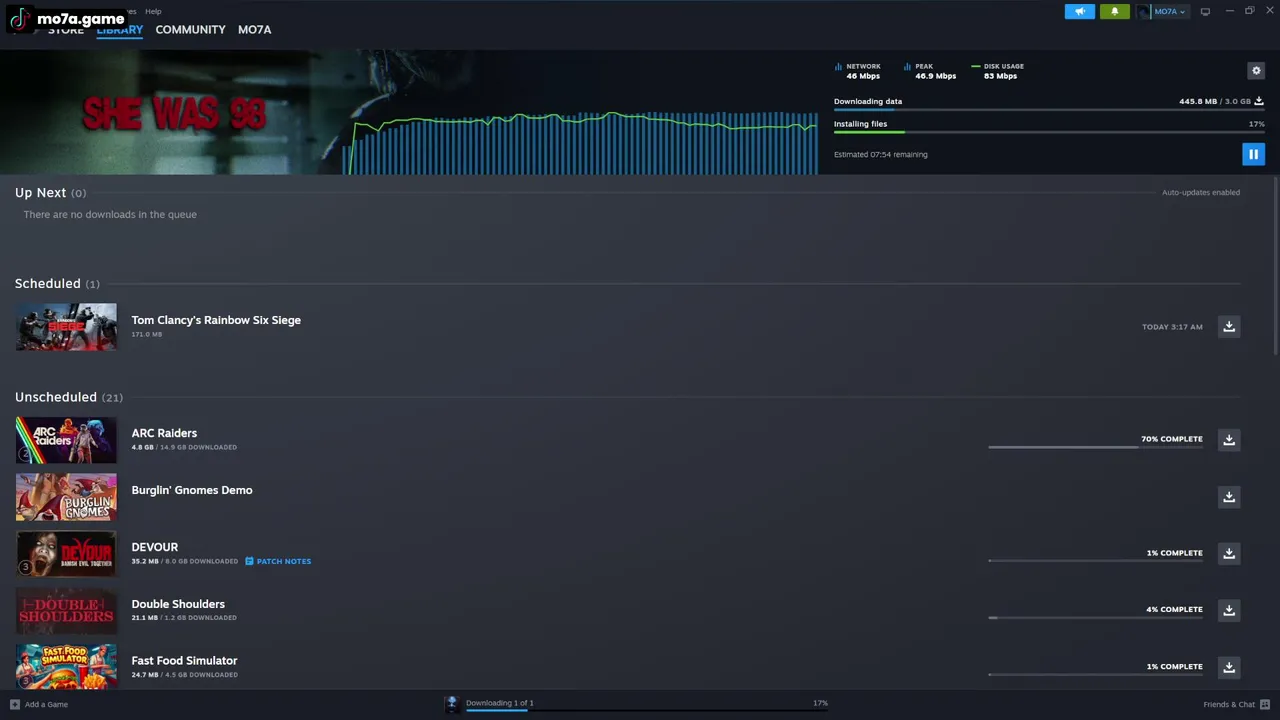The height and width of the screenshot is (720, 1280).
Task: Open download settings gear
Action: coord(1256,70)
